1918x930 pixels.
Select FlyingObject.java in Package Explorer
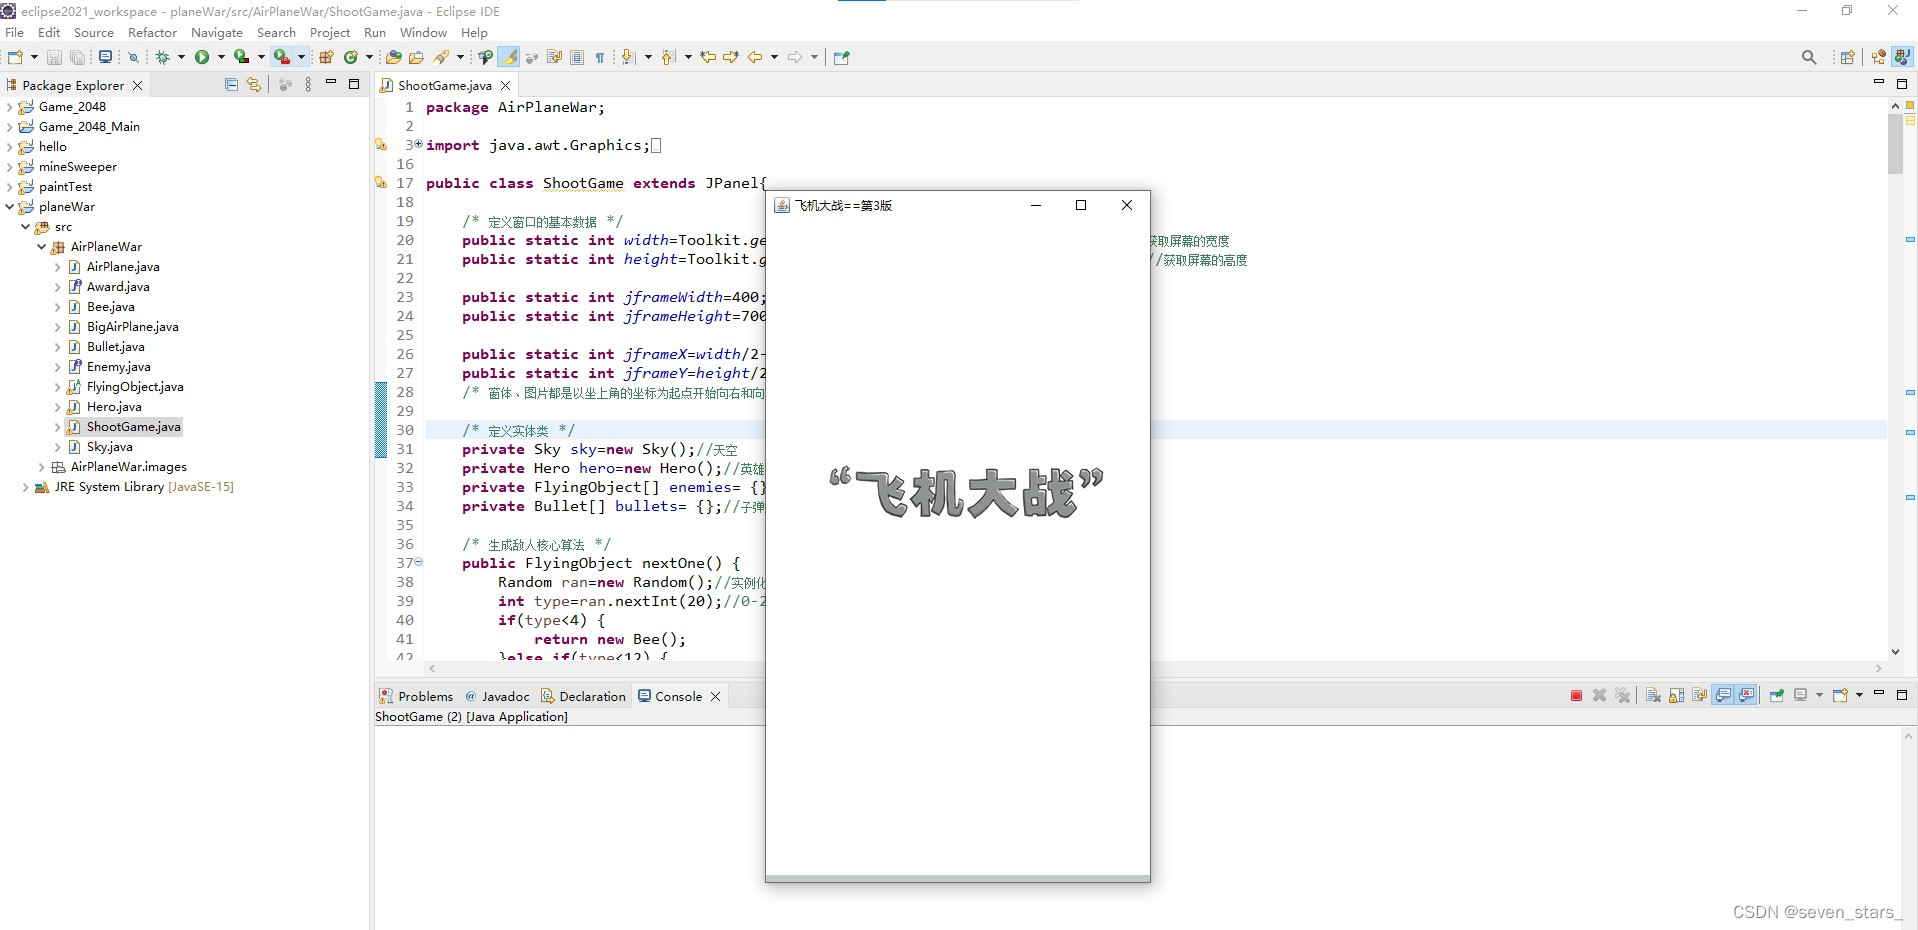coord(135,387)
